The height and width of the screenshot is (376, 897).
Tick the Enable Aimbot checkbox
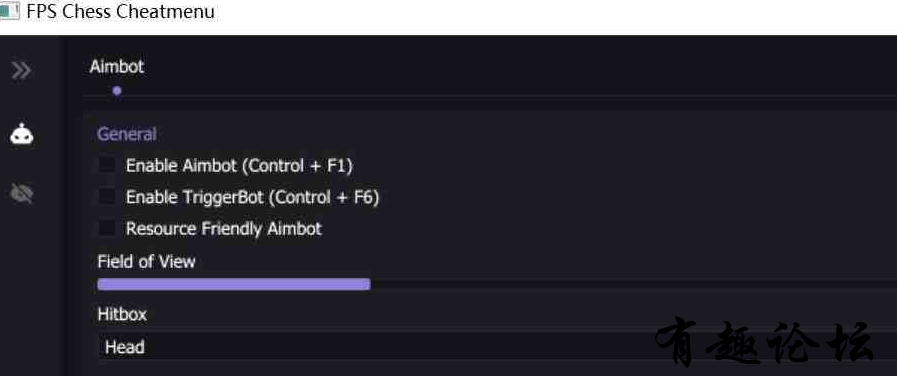(x=107, y=165)
